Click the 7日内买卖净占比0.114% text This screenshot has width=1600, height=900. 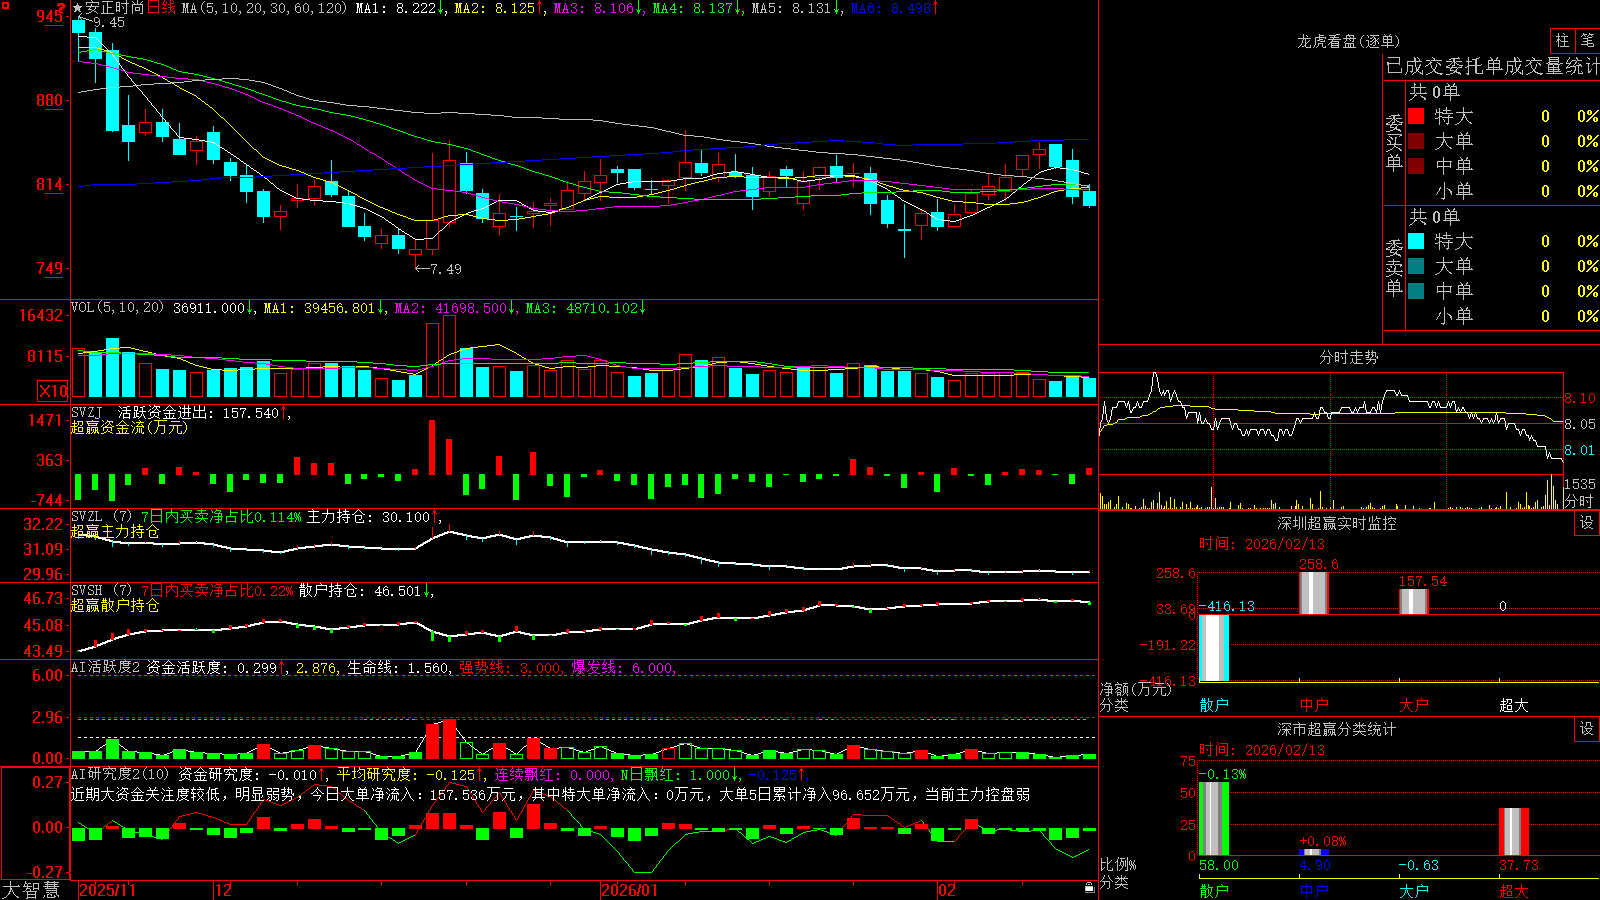221,517
